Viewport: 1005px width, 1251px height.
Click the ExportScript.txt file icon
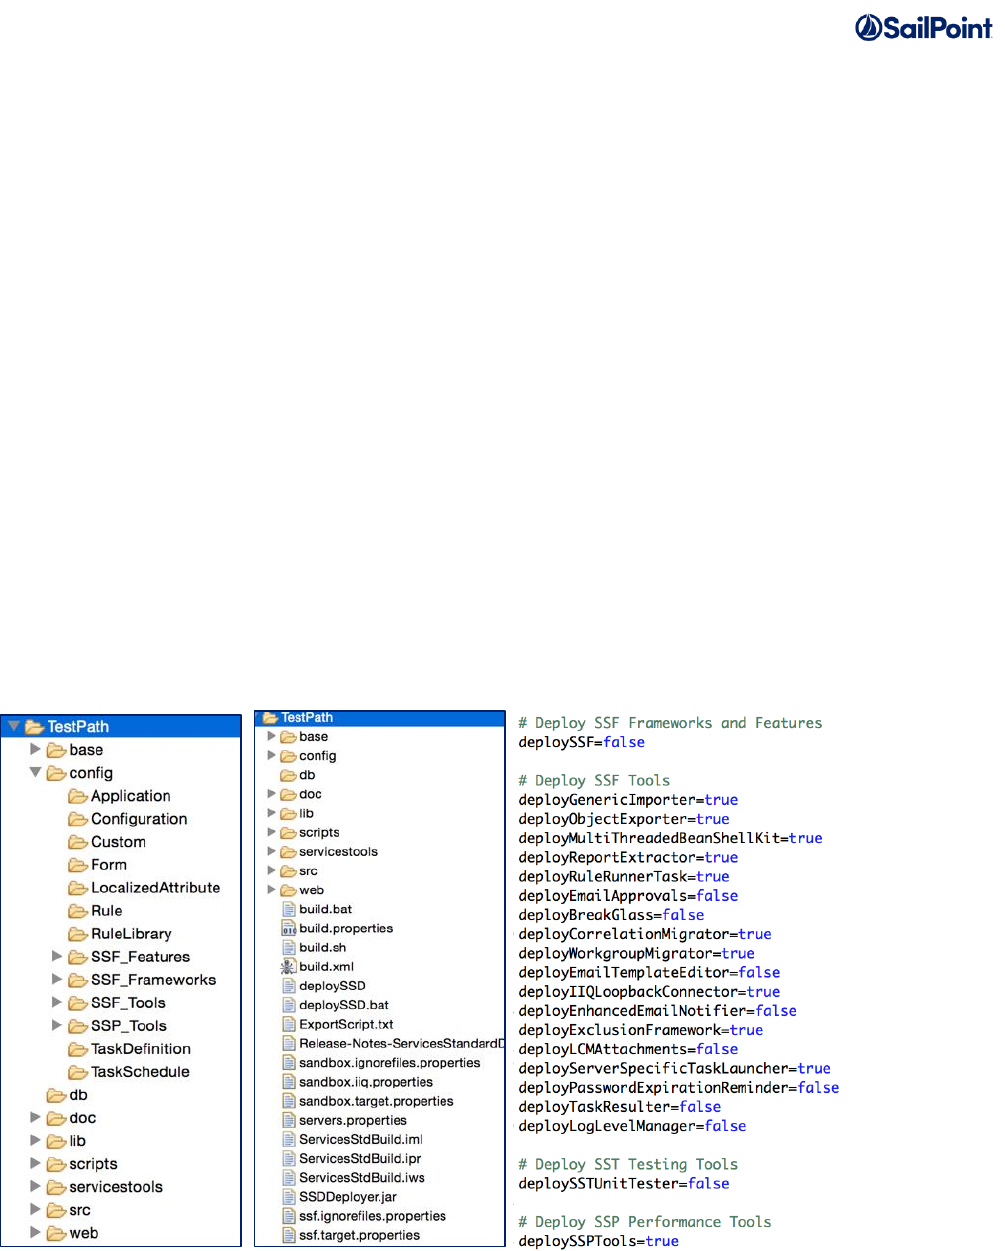[x=288, y=1025]
